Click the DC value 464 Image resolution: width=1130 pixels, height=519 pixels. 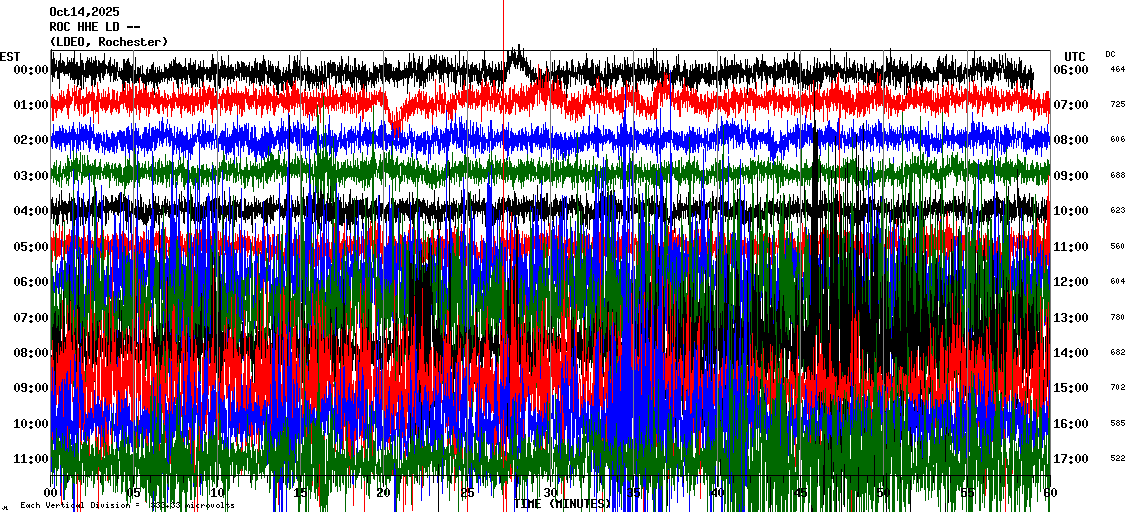1117,70
